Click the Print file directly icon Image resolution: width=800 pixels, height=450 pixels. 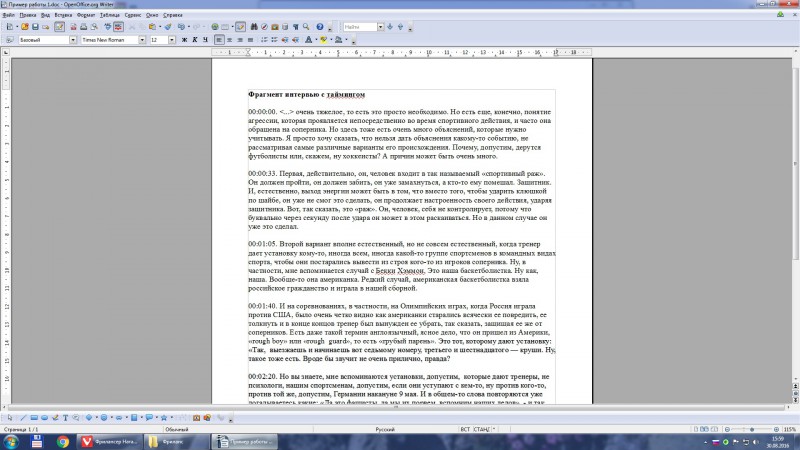84,27
